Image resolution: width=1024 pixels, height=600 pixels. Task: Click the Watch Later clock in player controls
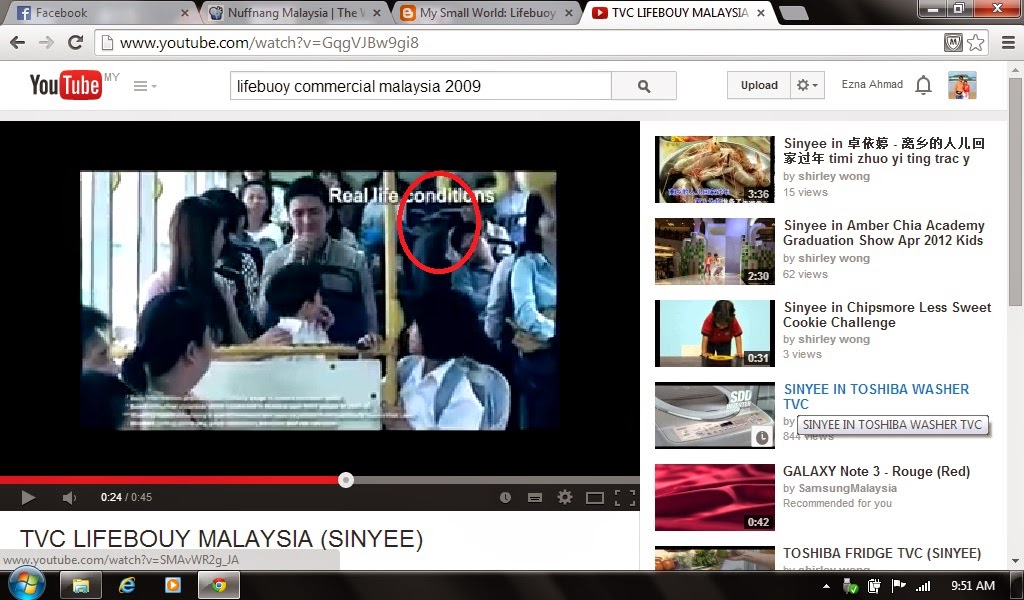tap(505, 497)
